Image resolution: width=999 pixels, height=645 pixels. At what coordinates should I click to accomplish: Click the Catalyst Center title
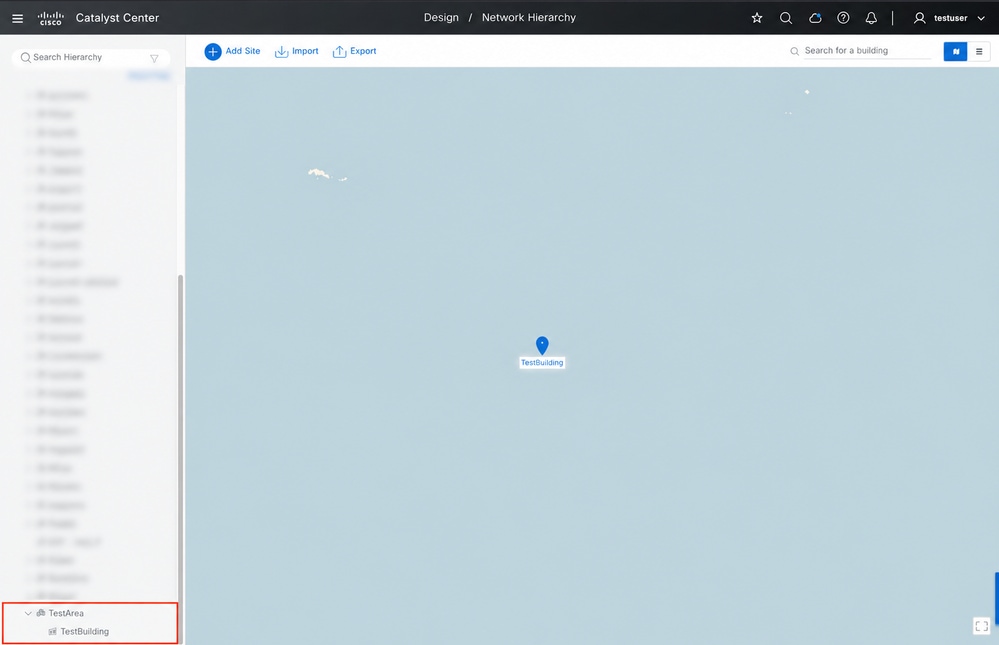(x=117, y=18)
